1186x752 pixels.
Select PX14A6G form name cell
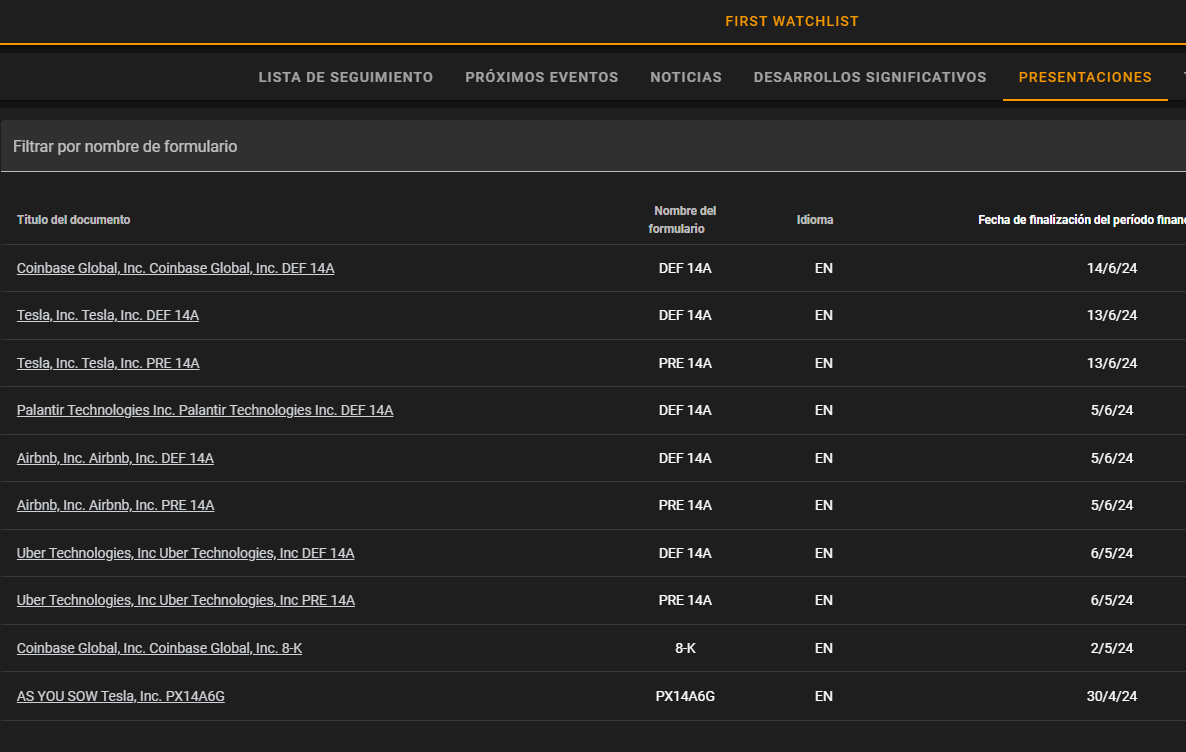[x=685, y=696]
